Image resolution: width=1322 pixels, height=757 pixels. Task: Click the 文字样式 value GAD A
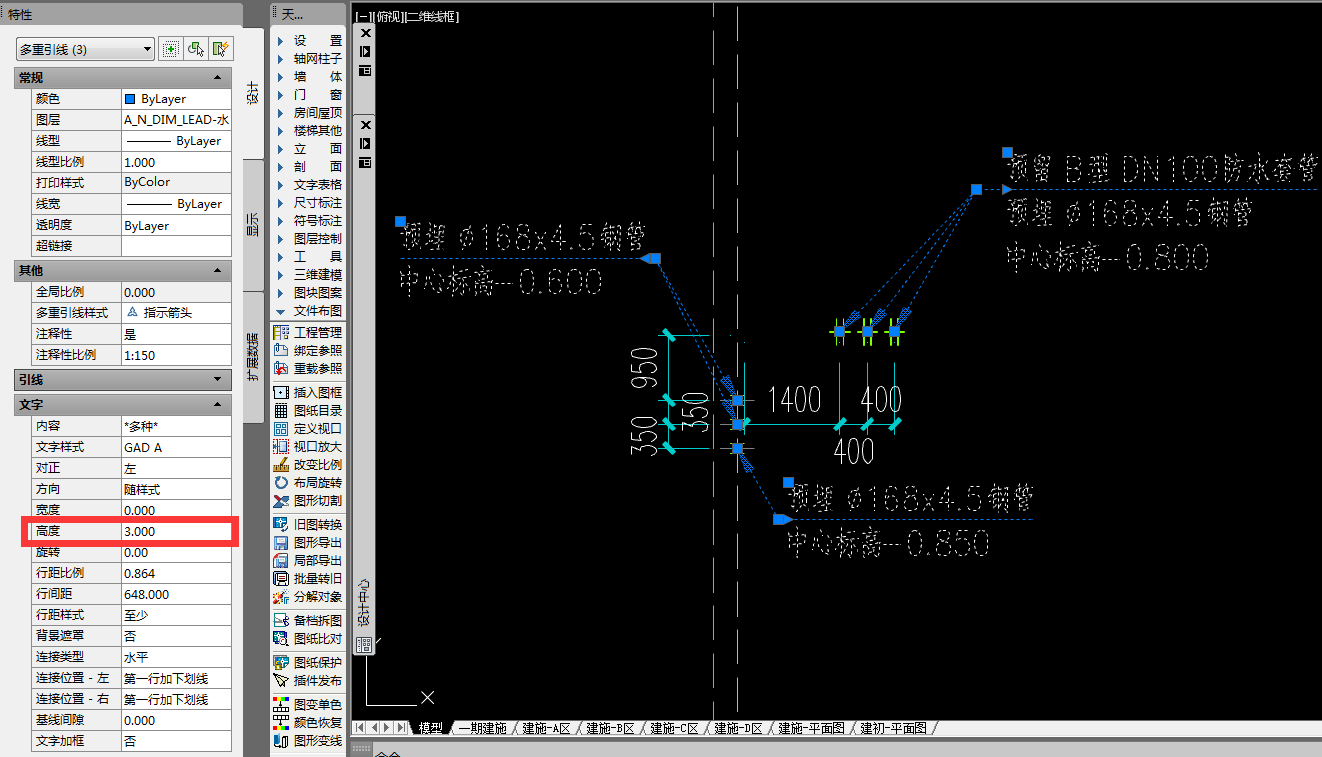pos(176,447)
